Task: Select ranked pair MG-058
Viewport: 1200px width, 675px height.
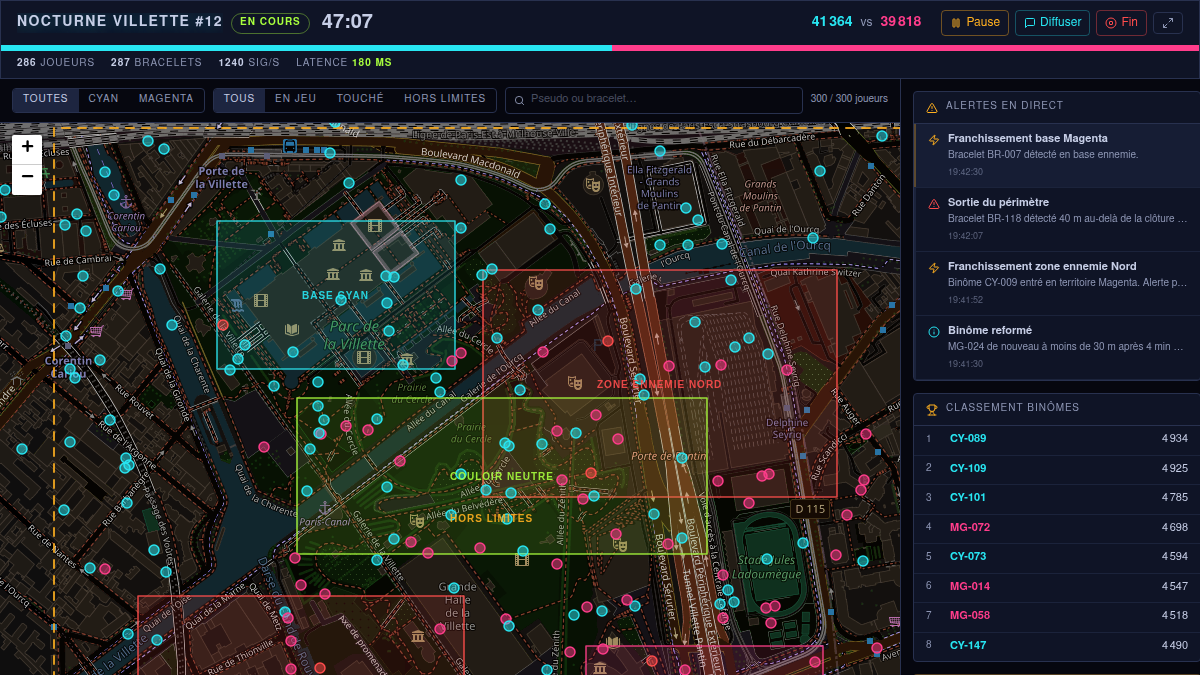Action: (1057, 616)
